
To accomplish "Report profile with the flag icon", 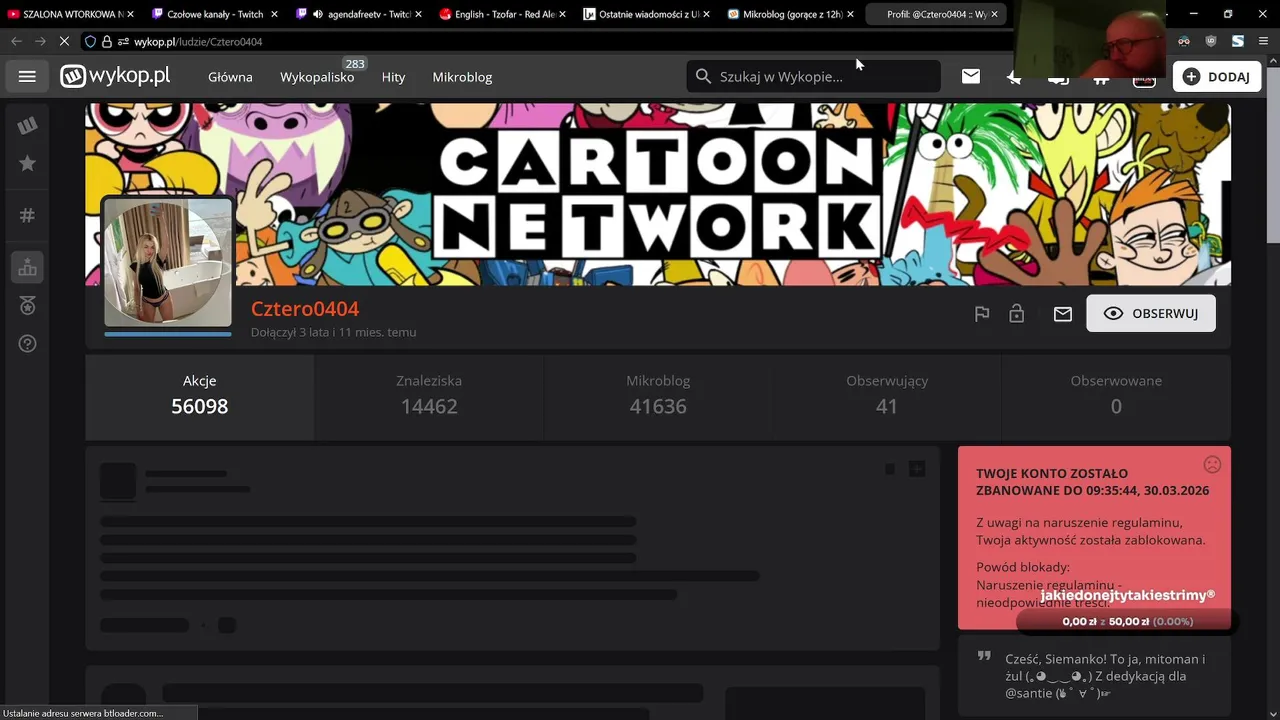I will [982, 314].
